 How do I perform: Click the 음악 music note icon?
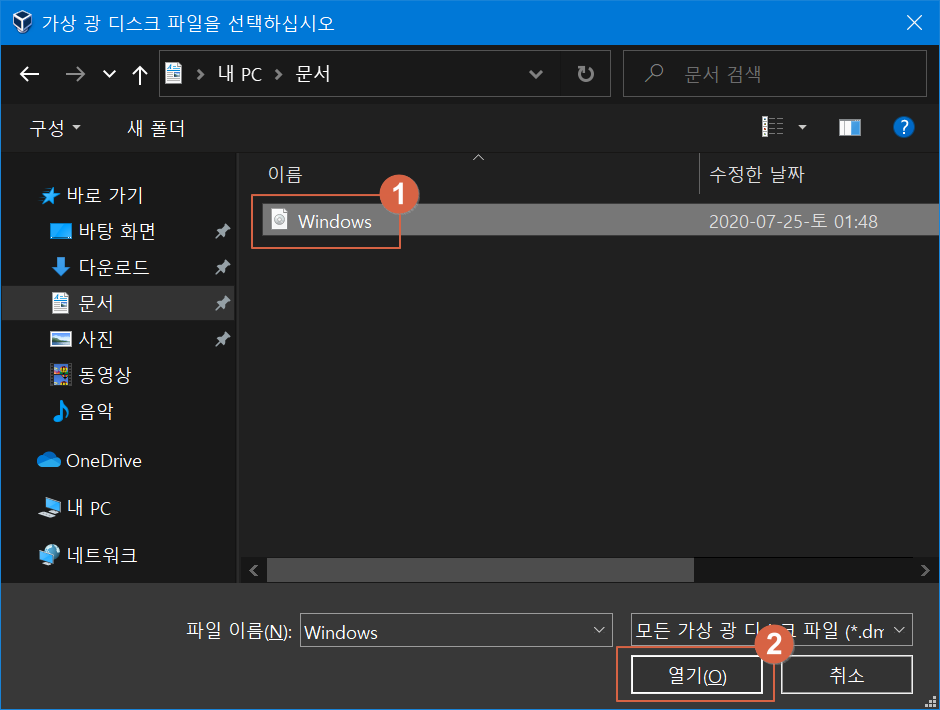(61, 411)
